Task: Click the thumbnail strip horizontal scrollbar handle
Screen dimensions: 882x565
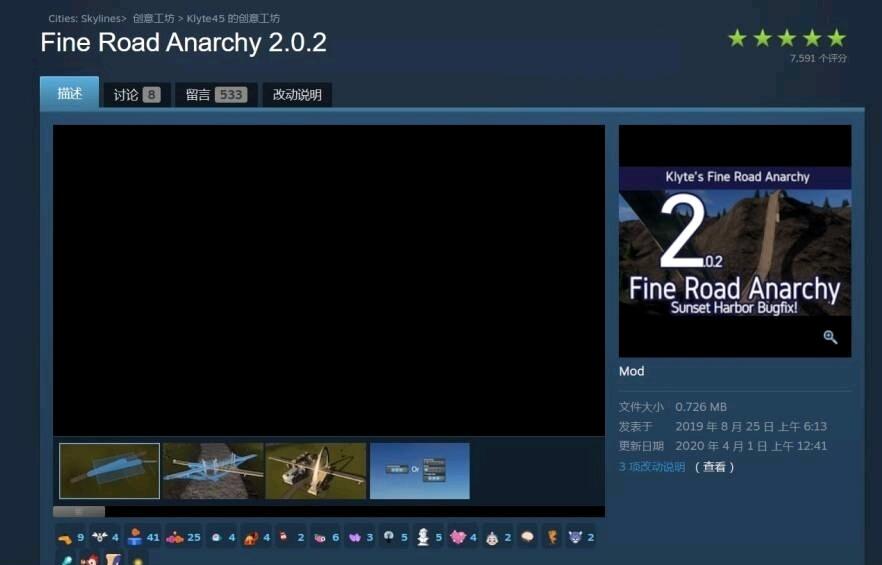Action: coord(79,512)
